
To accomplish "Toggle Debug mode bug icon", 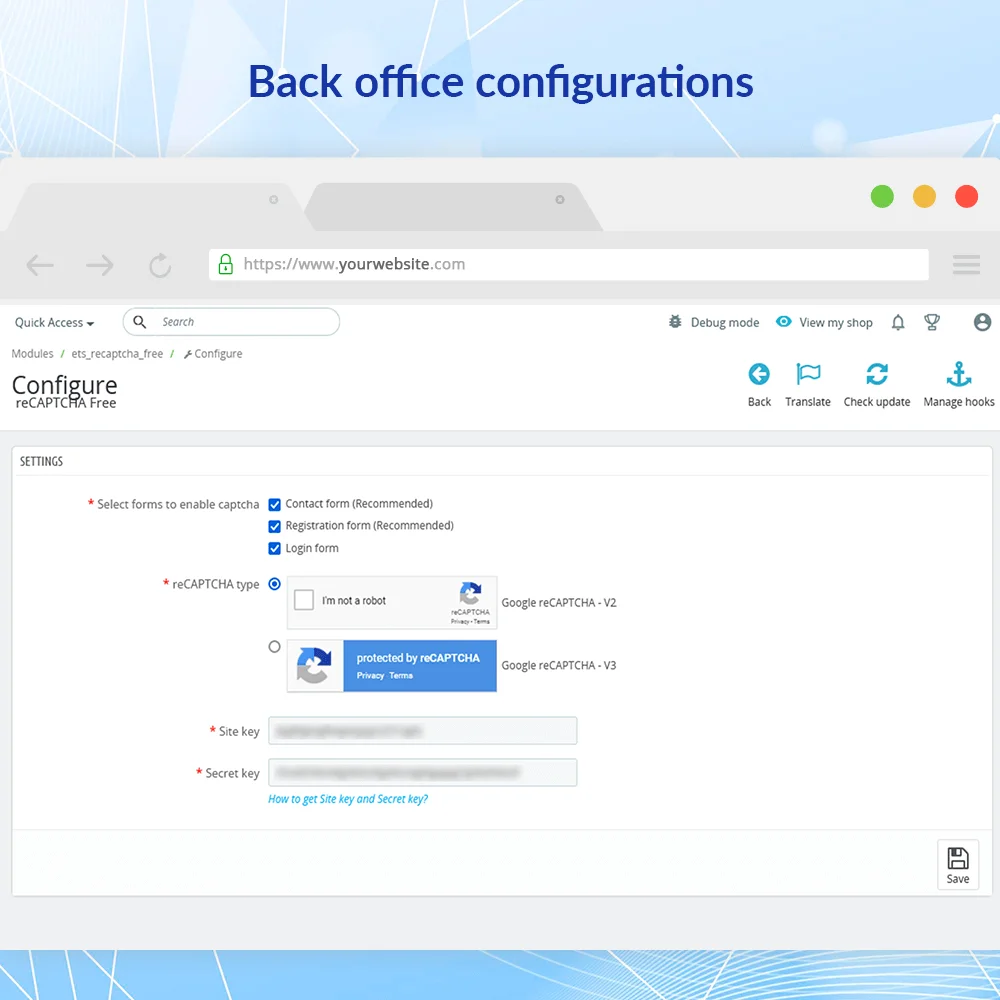I will [x=676, y=322].
